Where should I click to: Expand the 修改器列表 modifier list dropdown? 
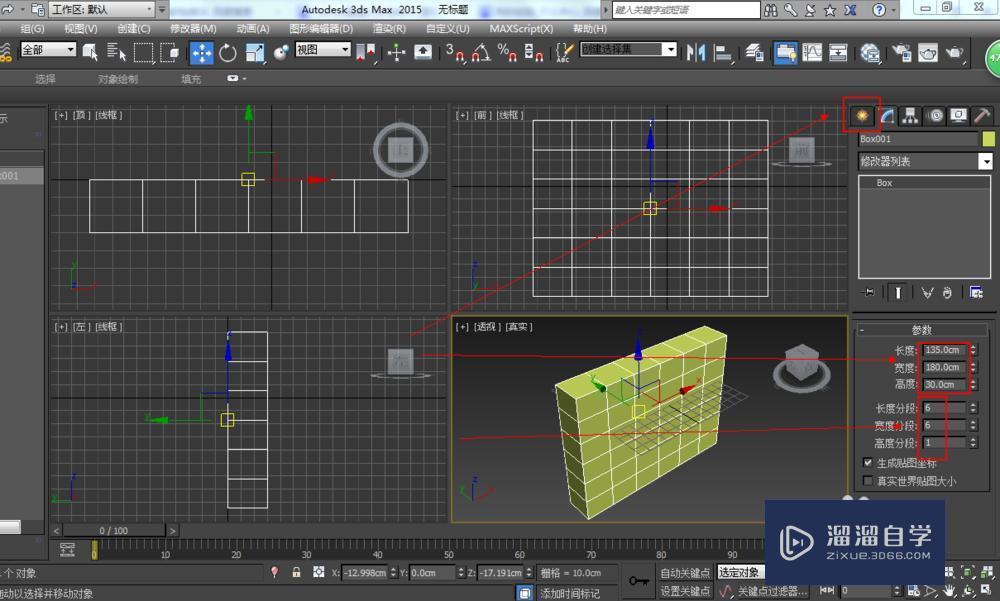coord(985,161)
